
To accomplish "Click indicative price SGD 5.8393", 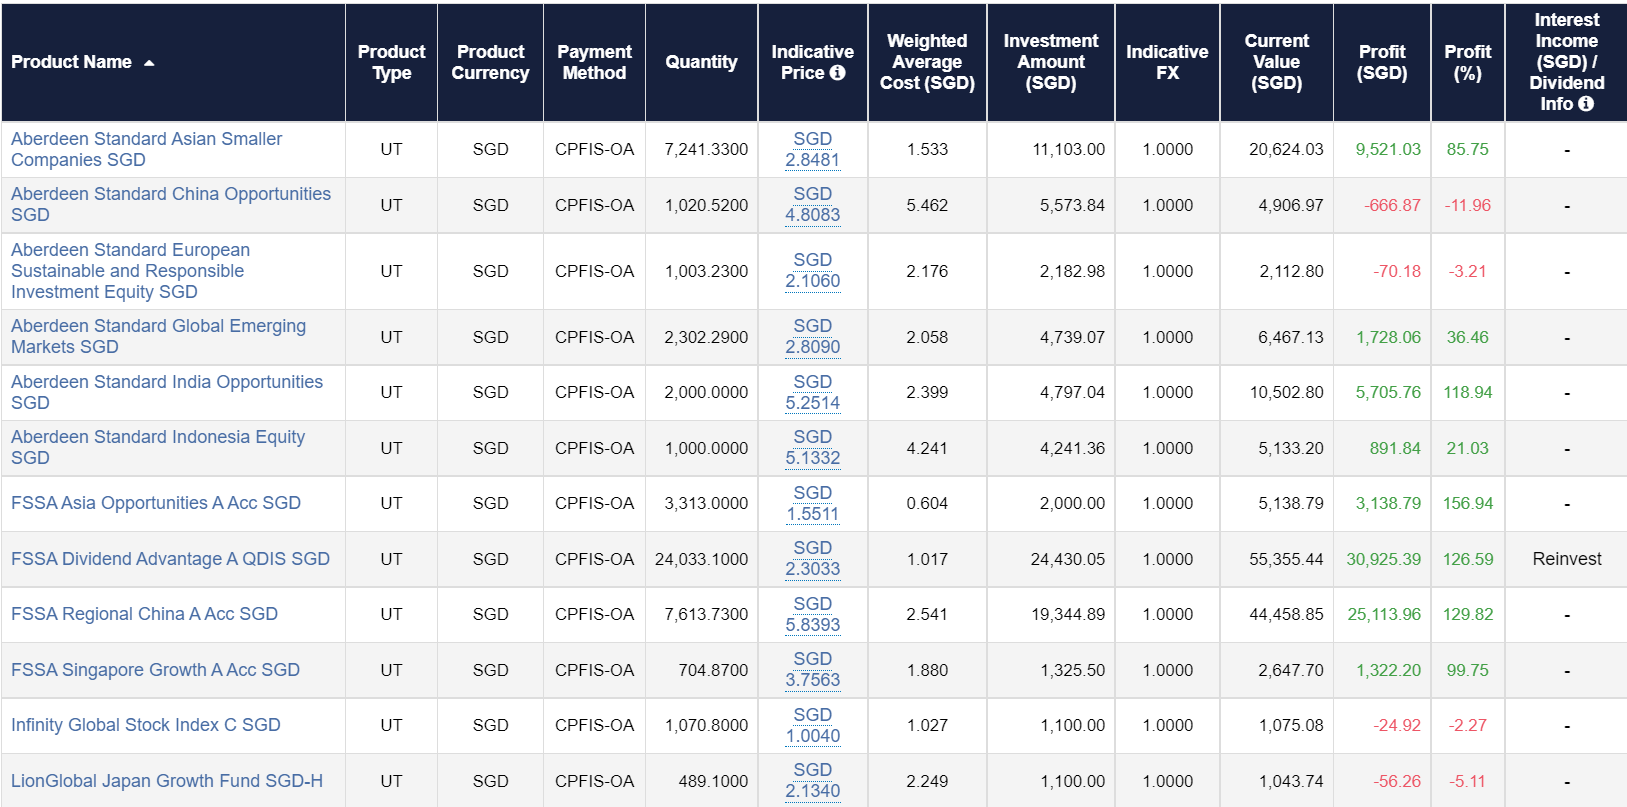I will click(x=812, y=614).
